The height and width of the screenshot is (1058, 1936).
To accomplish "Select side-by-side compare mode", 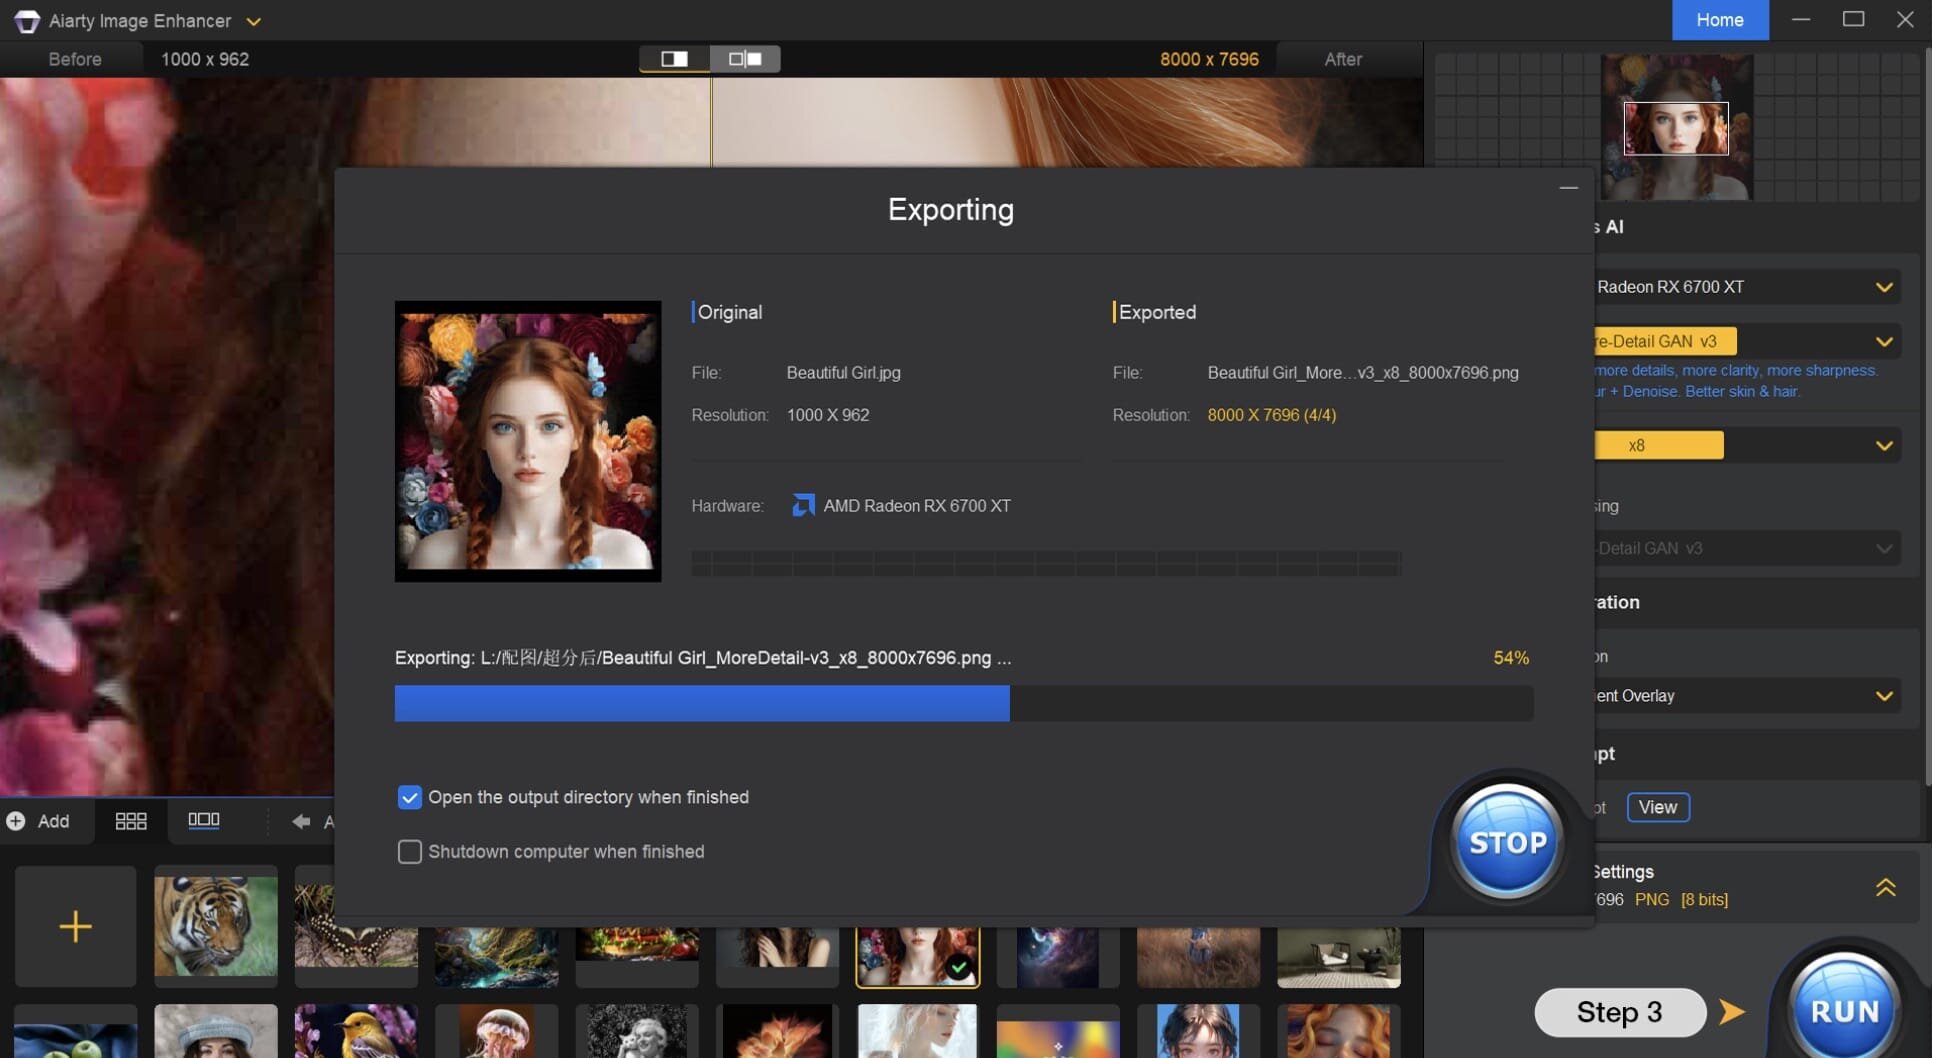I will 745,59.
